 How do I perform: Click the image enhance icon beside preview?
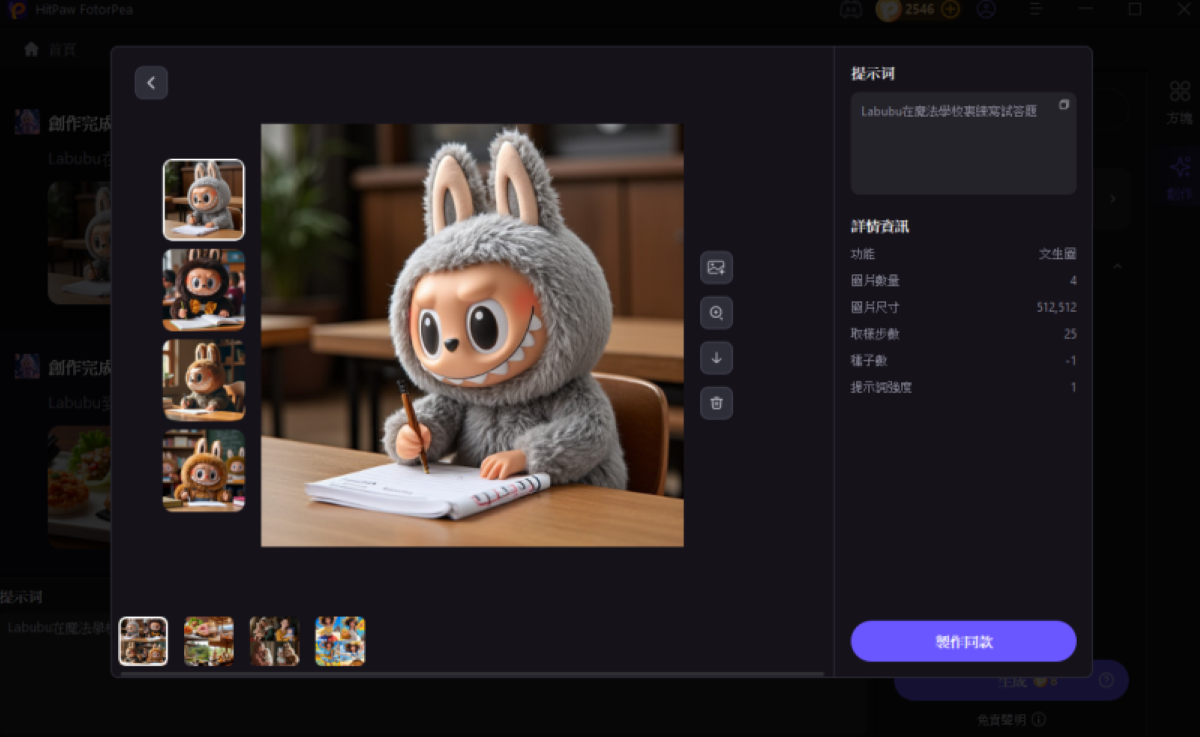[x=716, y=268]
